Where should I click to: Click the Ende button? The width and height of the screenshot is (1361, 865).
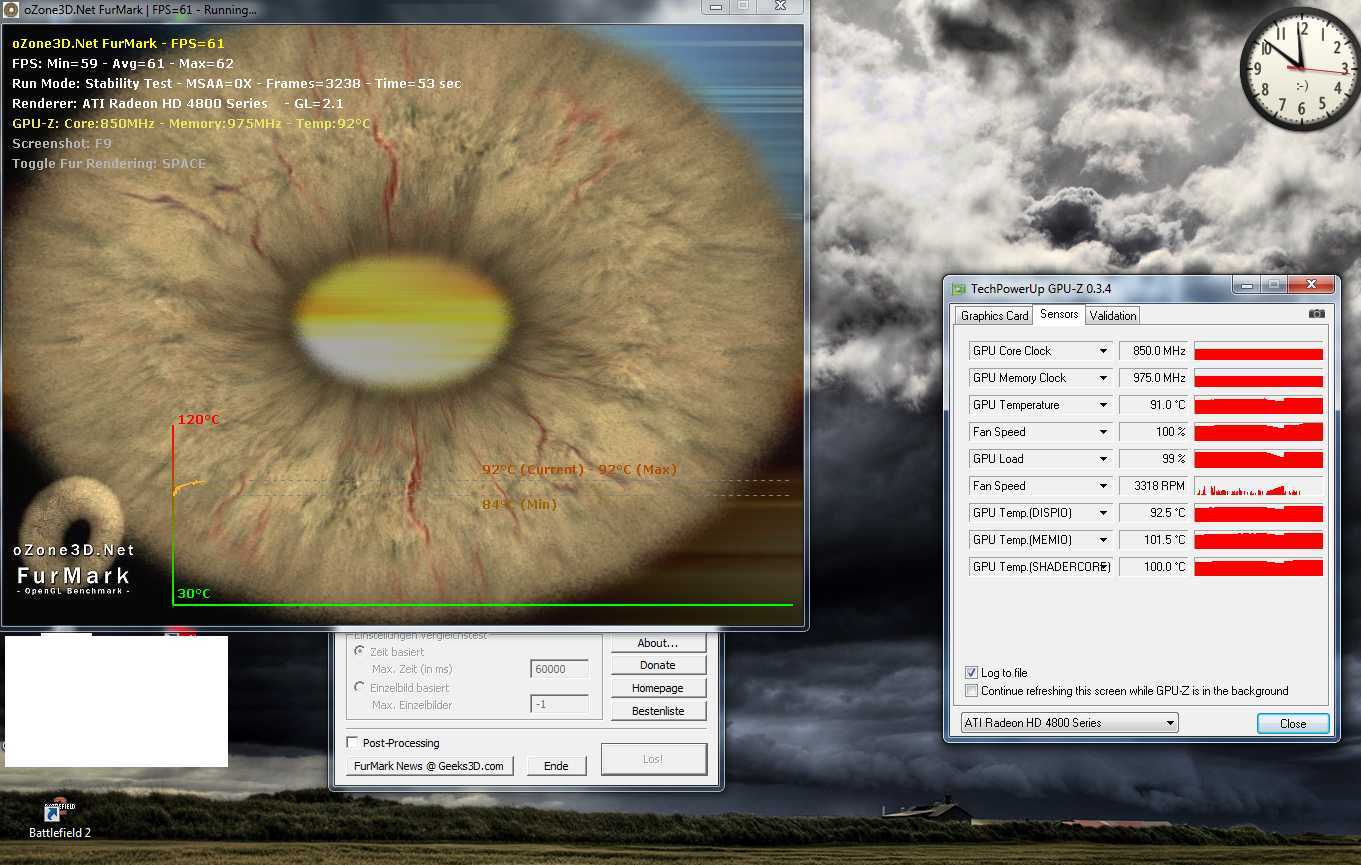(556, 766)
